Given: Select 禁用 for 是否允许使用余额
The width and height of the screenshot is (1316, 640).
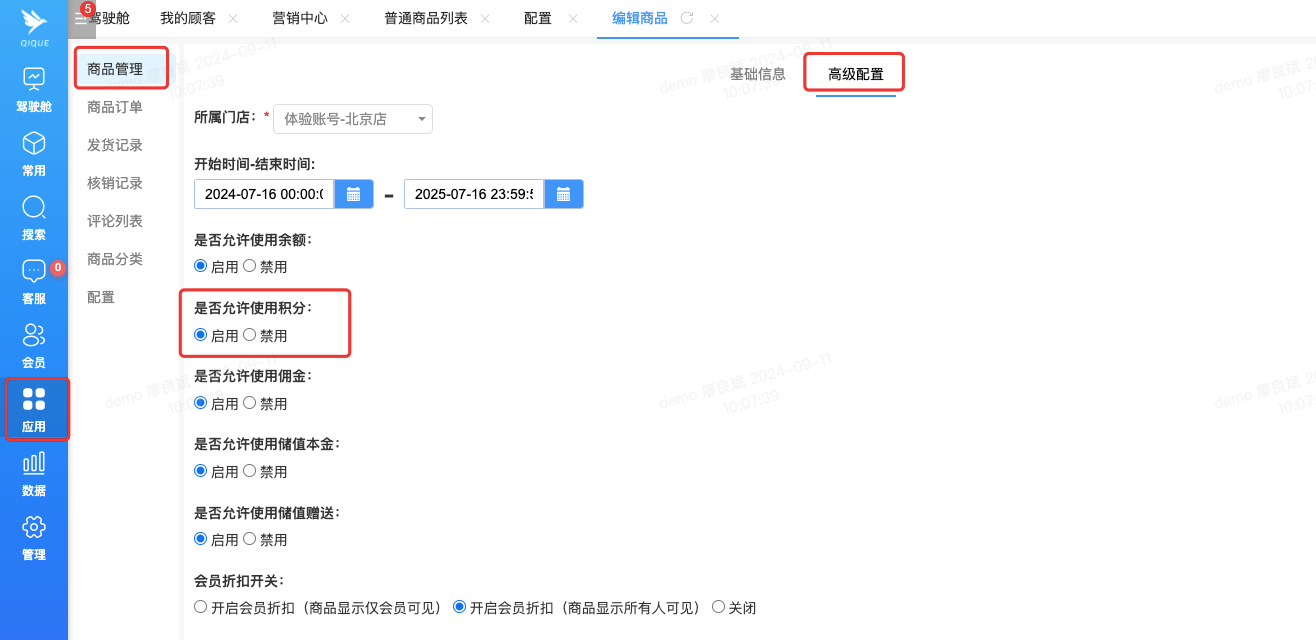Looking at the screenshot, I should [x=250, y=266].
